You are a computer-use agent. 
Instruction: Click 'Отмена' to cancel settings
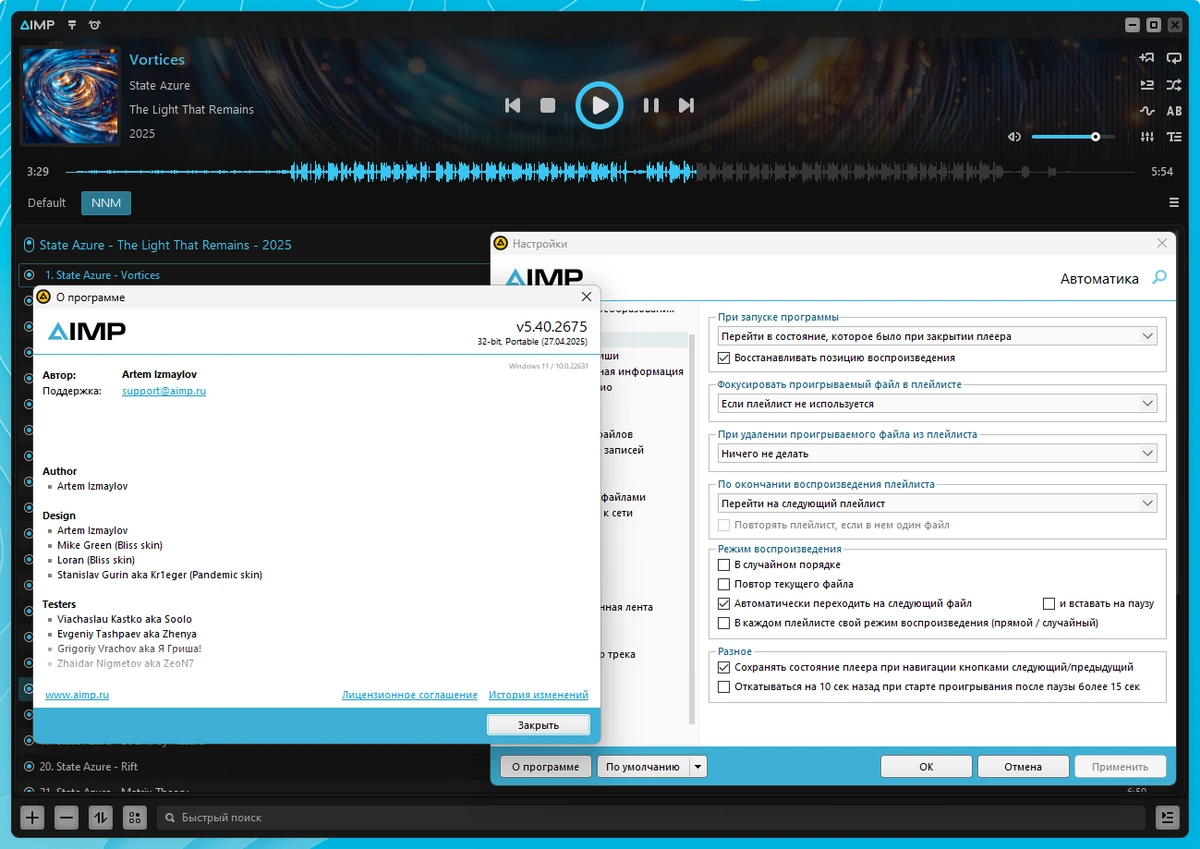pyautogui.click(x=1023, y=767)
